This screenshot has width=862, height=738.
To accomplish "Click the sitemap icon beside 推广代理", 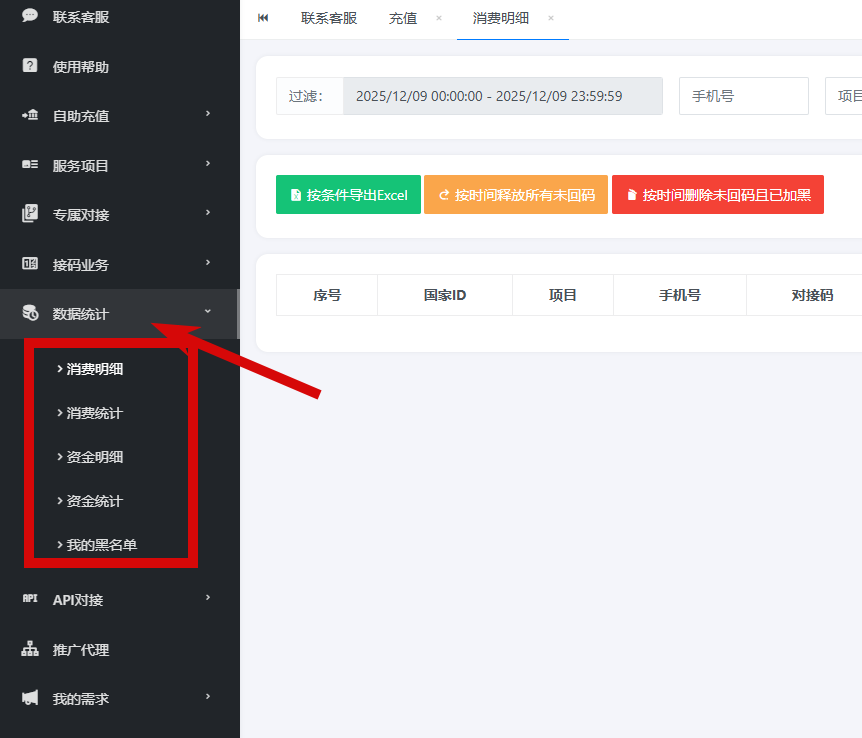I will (30, 649).
